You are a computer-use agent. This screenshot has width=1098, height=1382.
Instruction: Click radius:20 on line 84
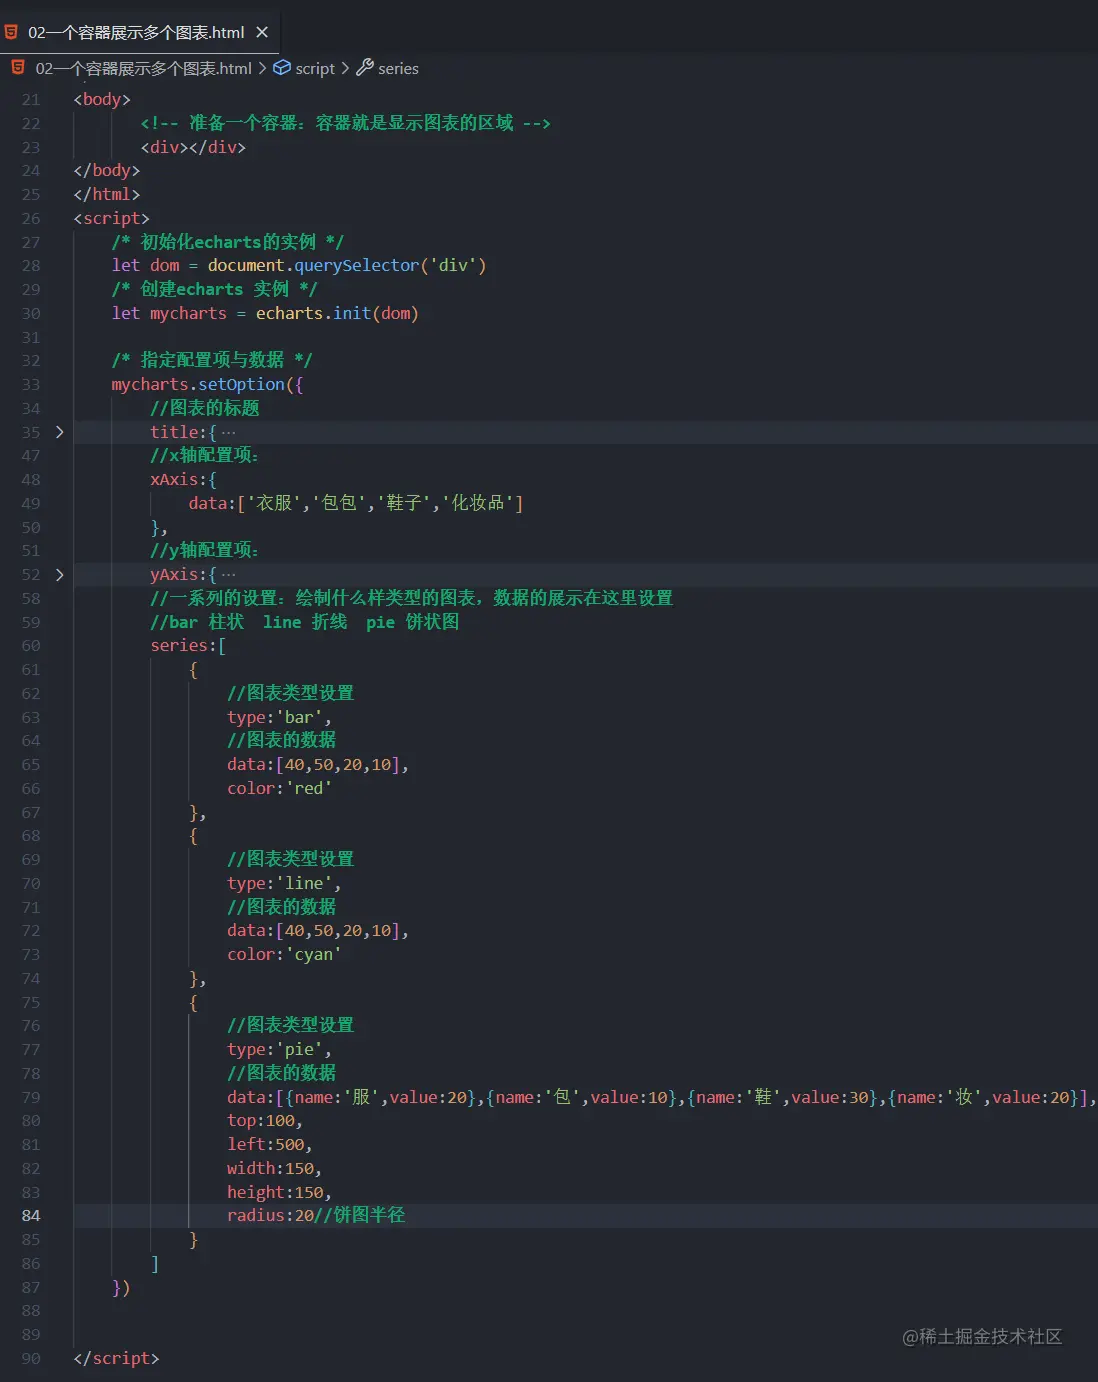(270, 1215)
